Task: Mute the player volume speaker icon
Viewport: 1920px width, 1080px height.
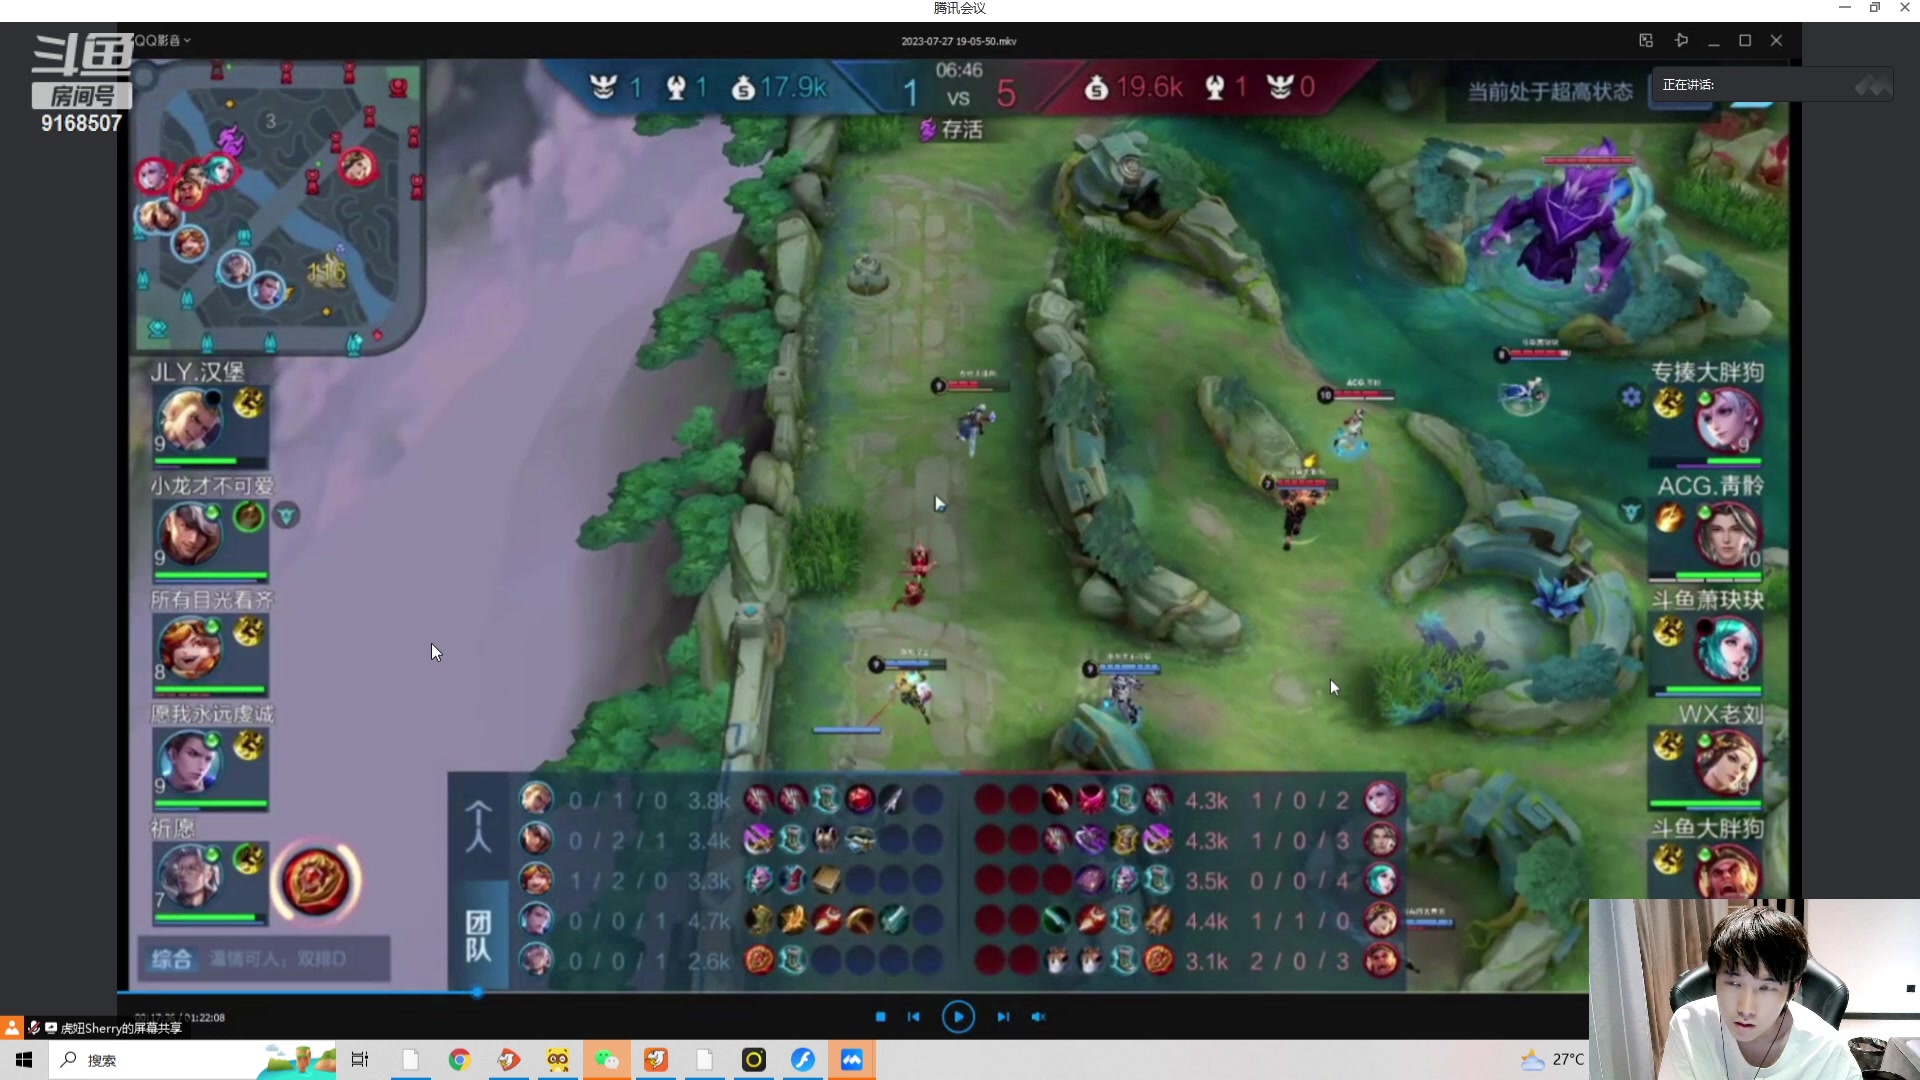Action: coord(1039,1017)
